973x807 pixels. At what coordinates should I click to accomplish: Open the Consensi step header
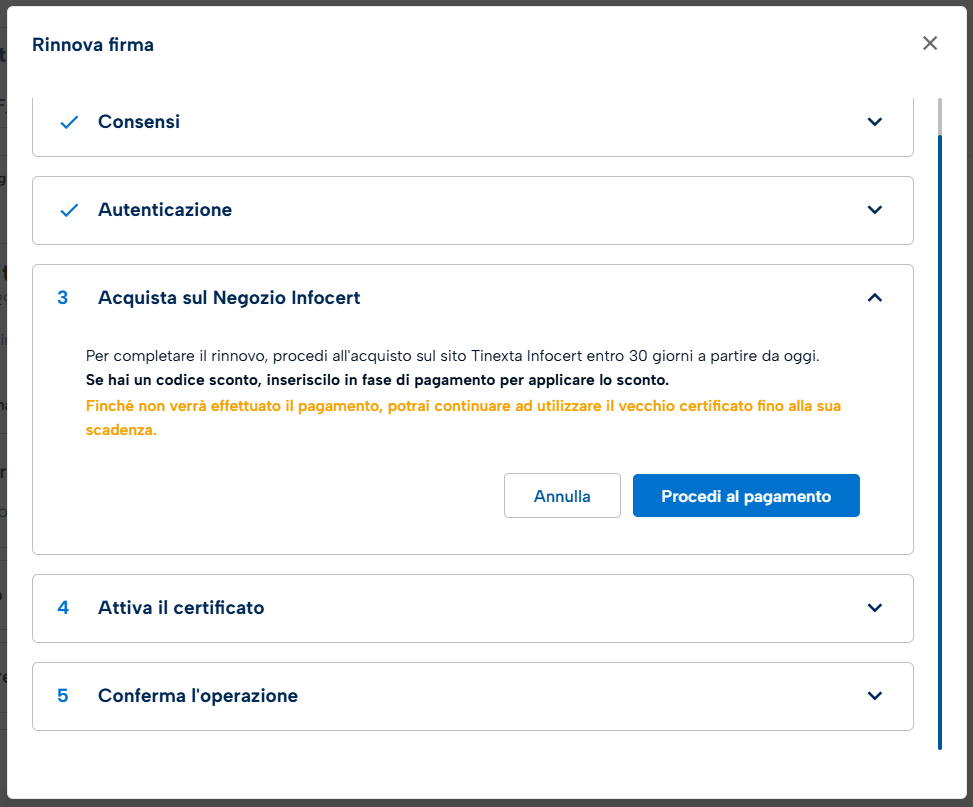pos(139,122)
